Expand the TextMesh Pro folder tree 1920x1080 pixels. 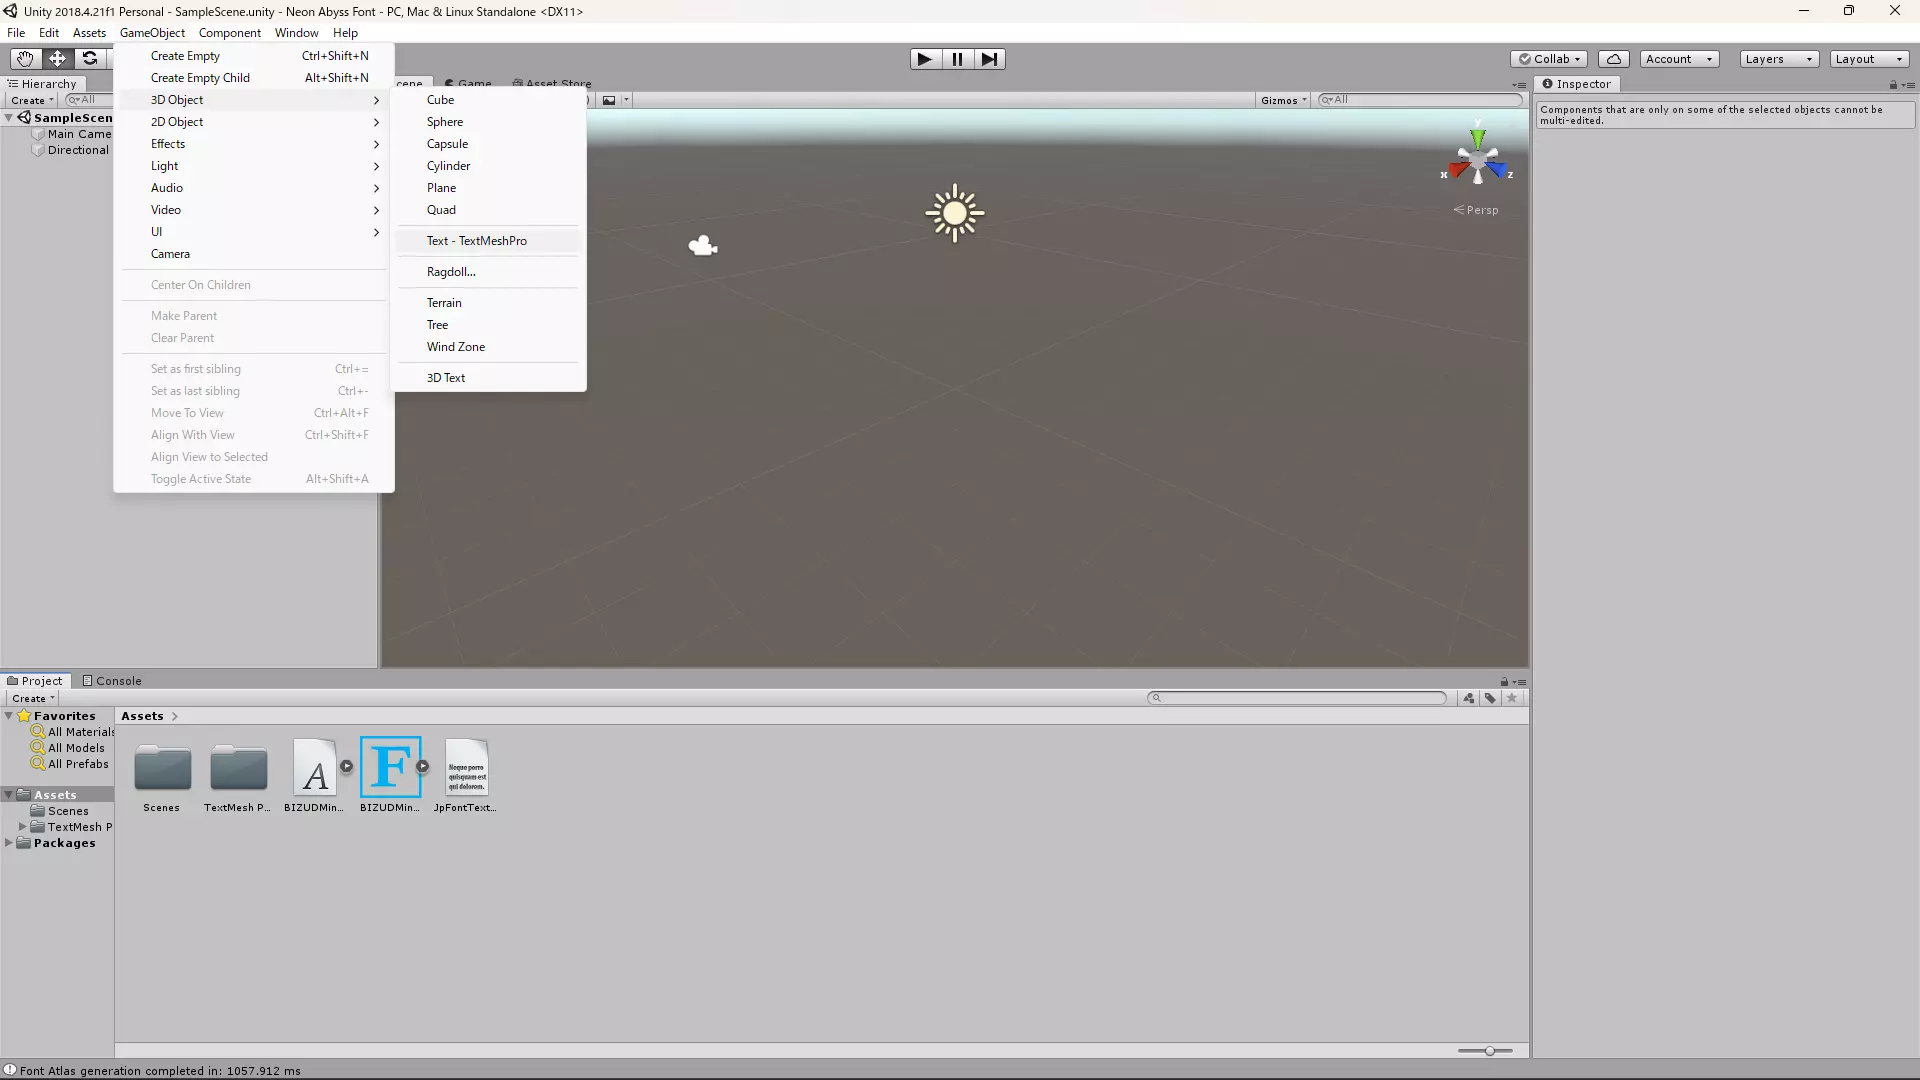click(22, 827)
